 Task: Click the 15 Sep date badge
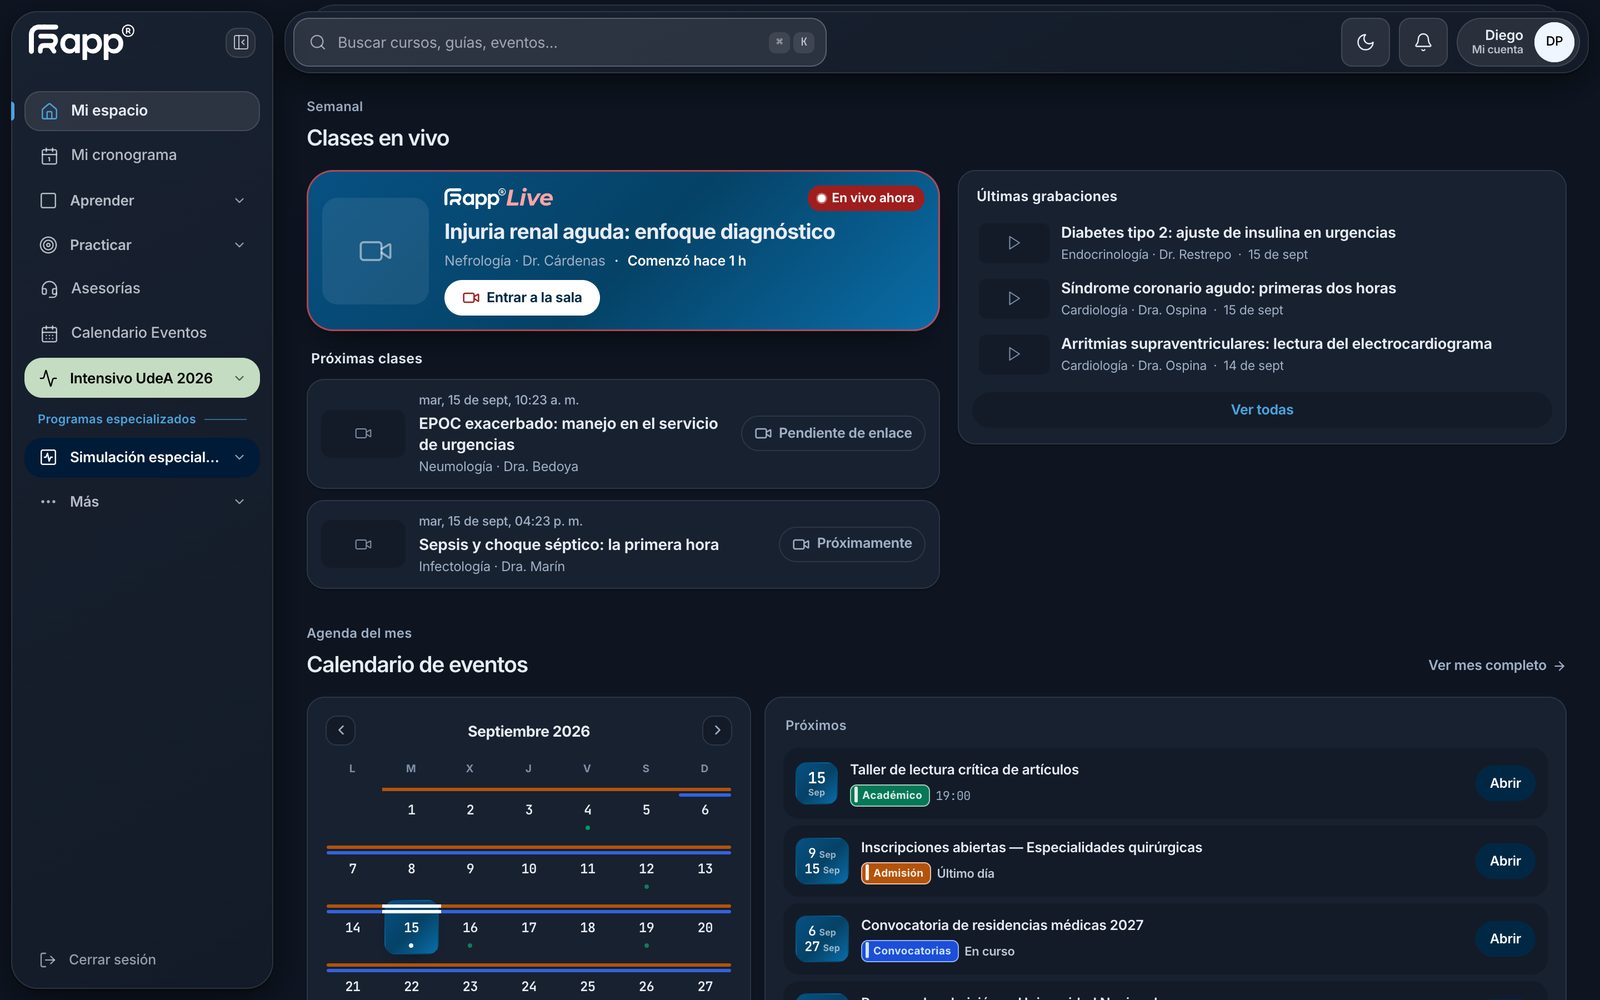[817, 783]
